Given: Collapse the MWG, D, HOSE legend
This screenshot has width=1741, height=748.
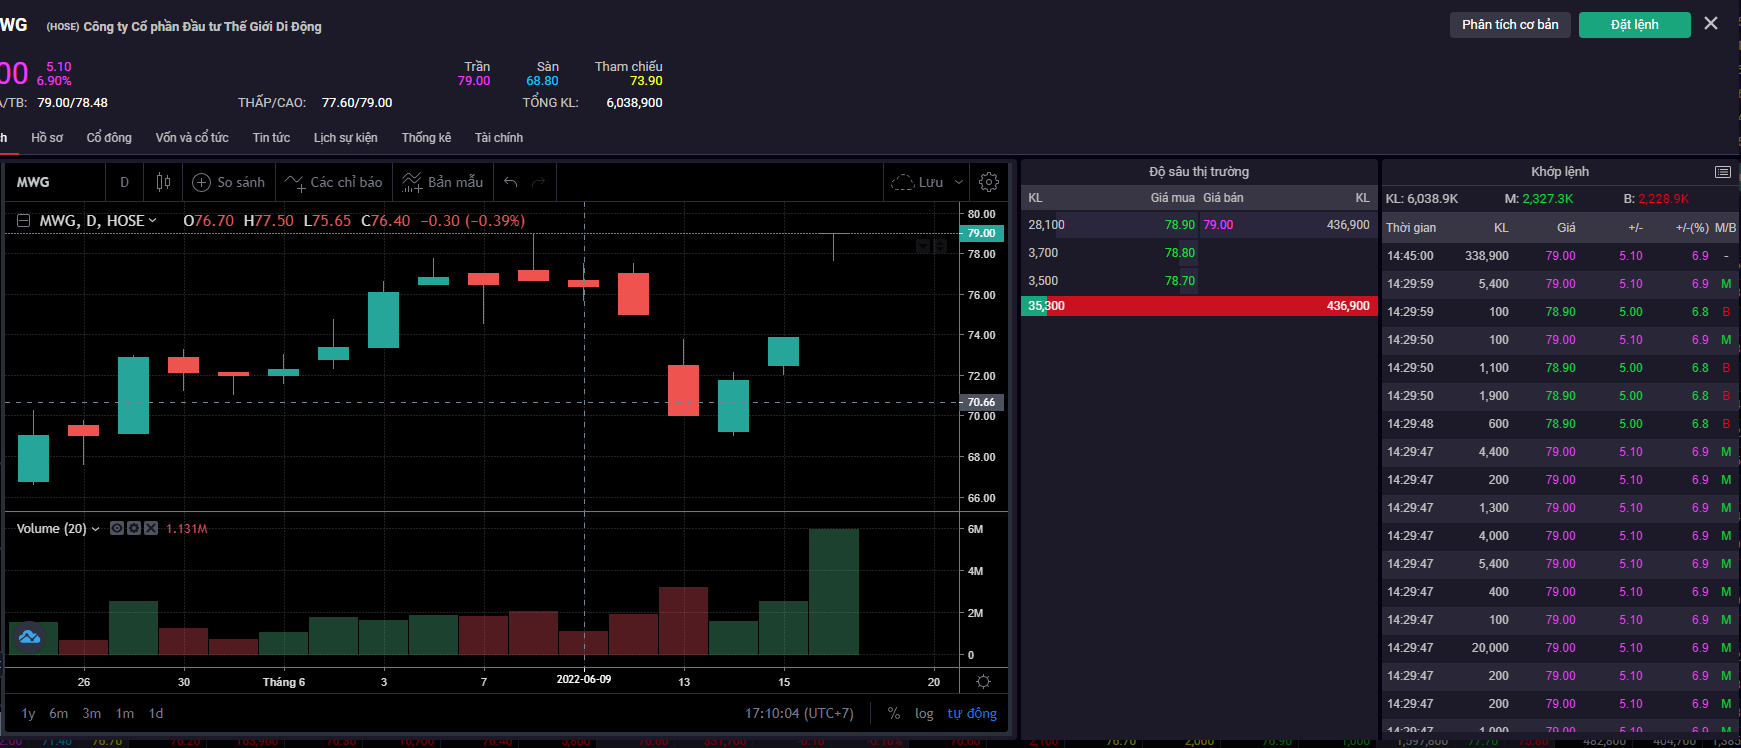Looking at the screenshot, I should (24, 221).
